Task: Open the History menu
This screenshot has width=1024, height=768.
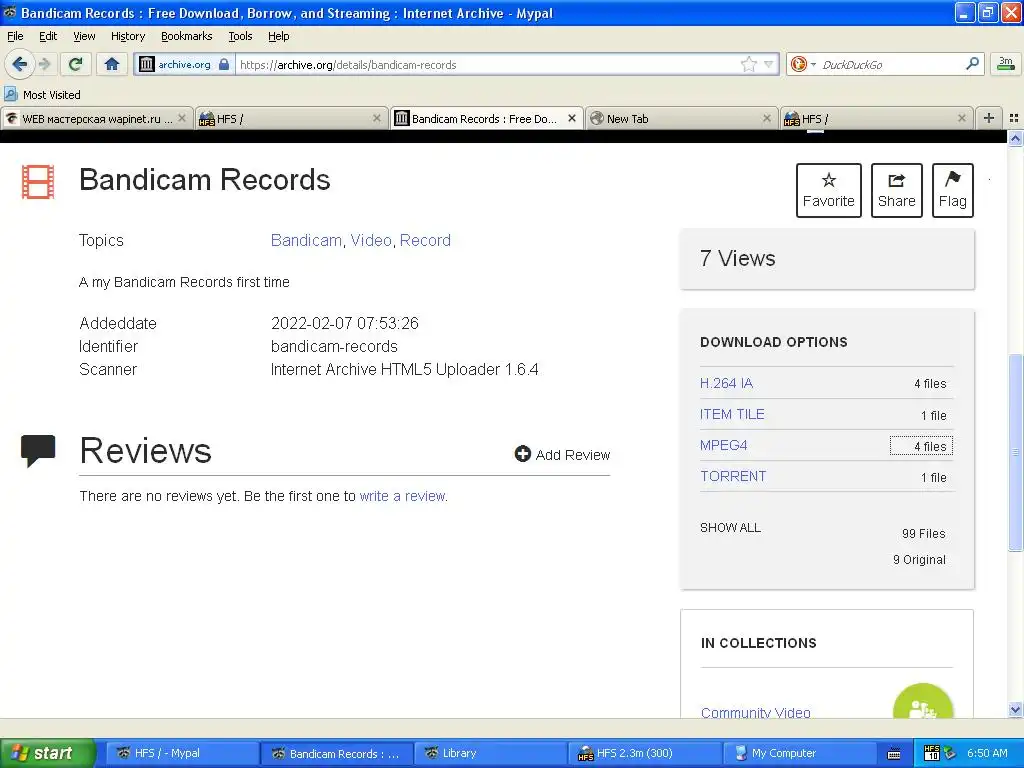Action: [x=127, y=37]
